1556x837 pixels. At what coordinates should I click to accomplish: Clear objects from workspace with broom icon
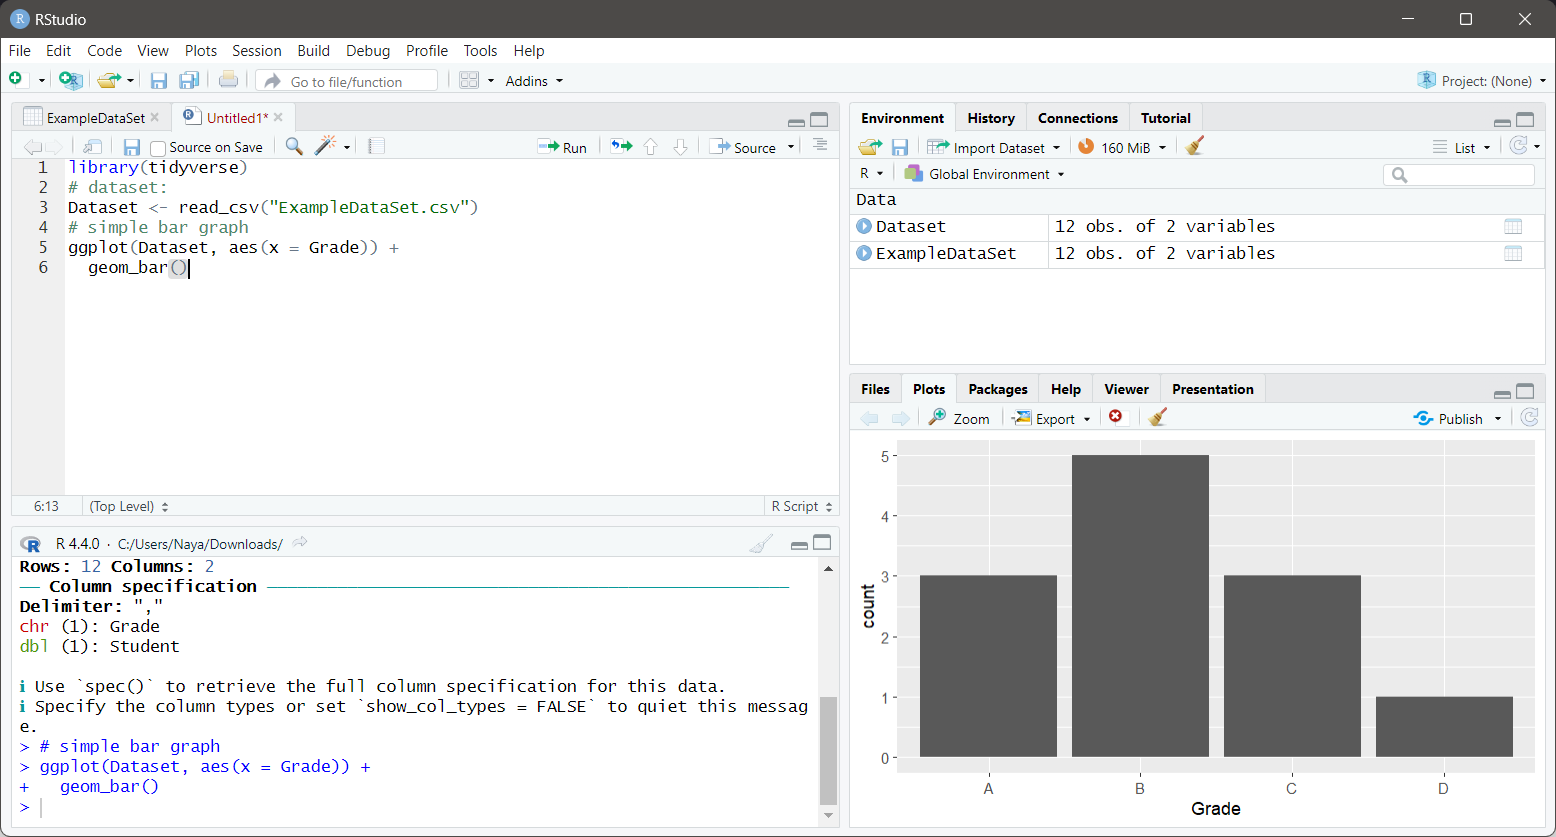coord(1194,146)
